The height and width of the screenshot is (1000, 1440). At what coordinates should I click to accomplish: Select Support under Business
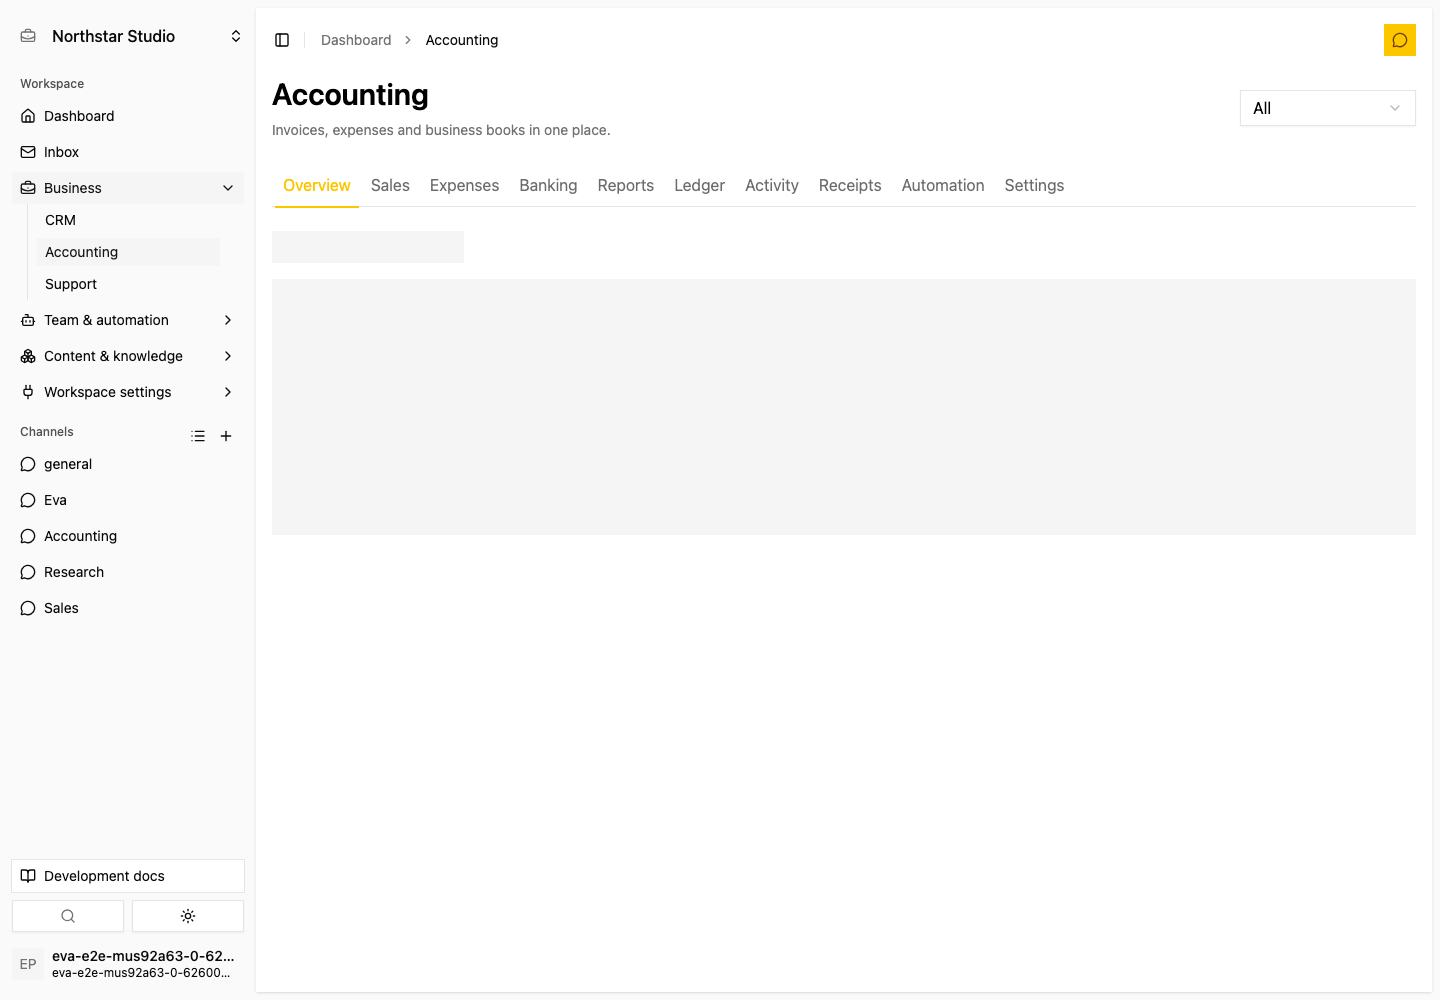point(128,284)
